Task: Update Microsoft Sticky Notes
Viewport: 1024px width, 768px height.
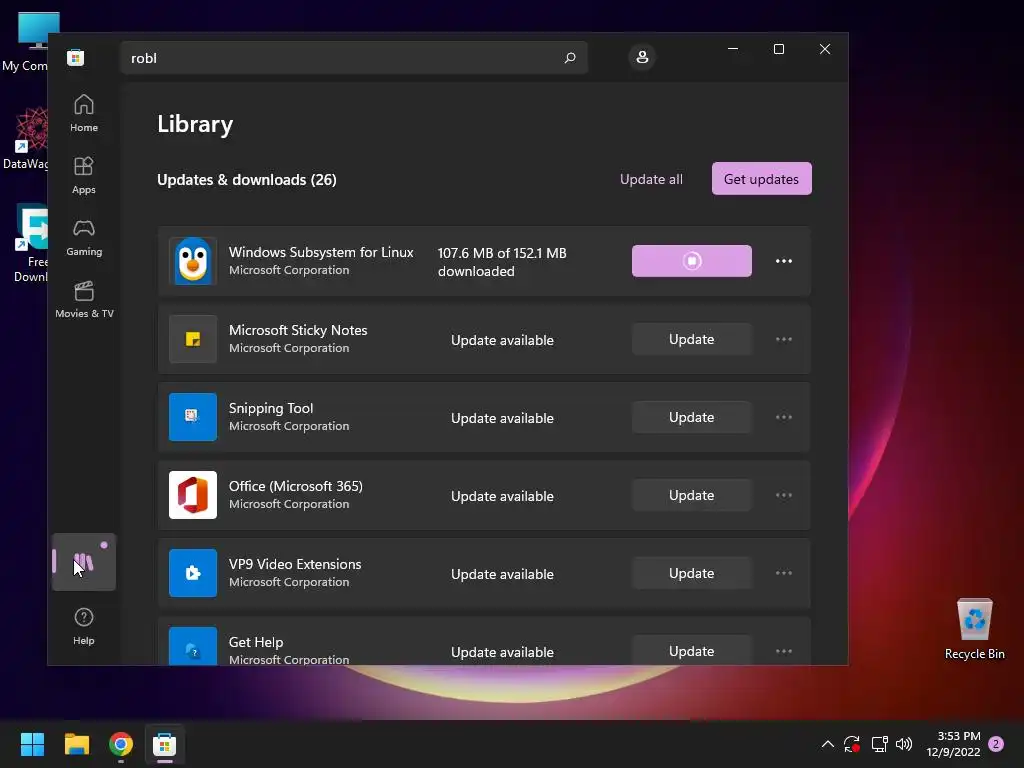Action: tap(692, 339)
